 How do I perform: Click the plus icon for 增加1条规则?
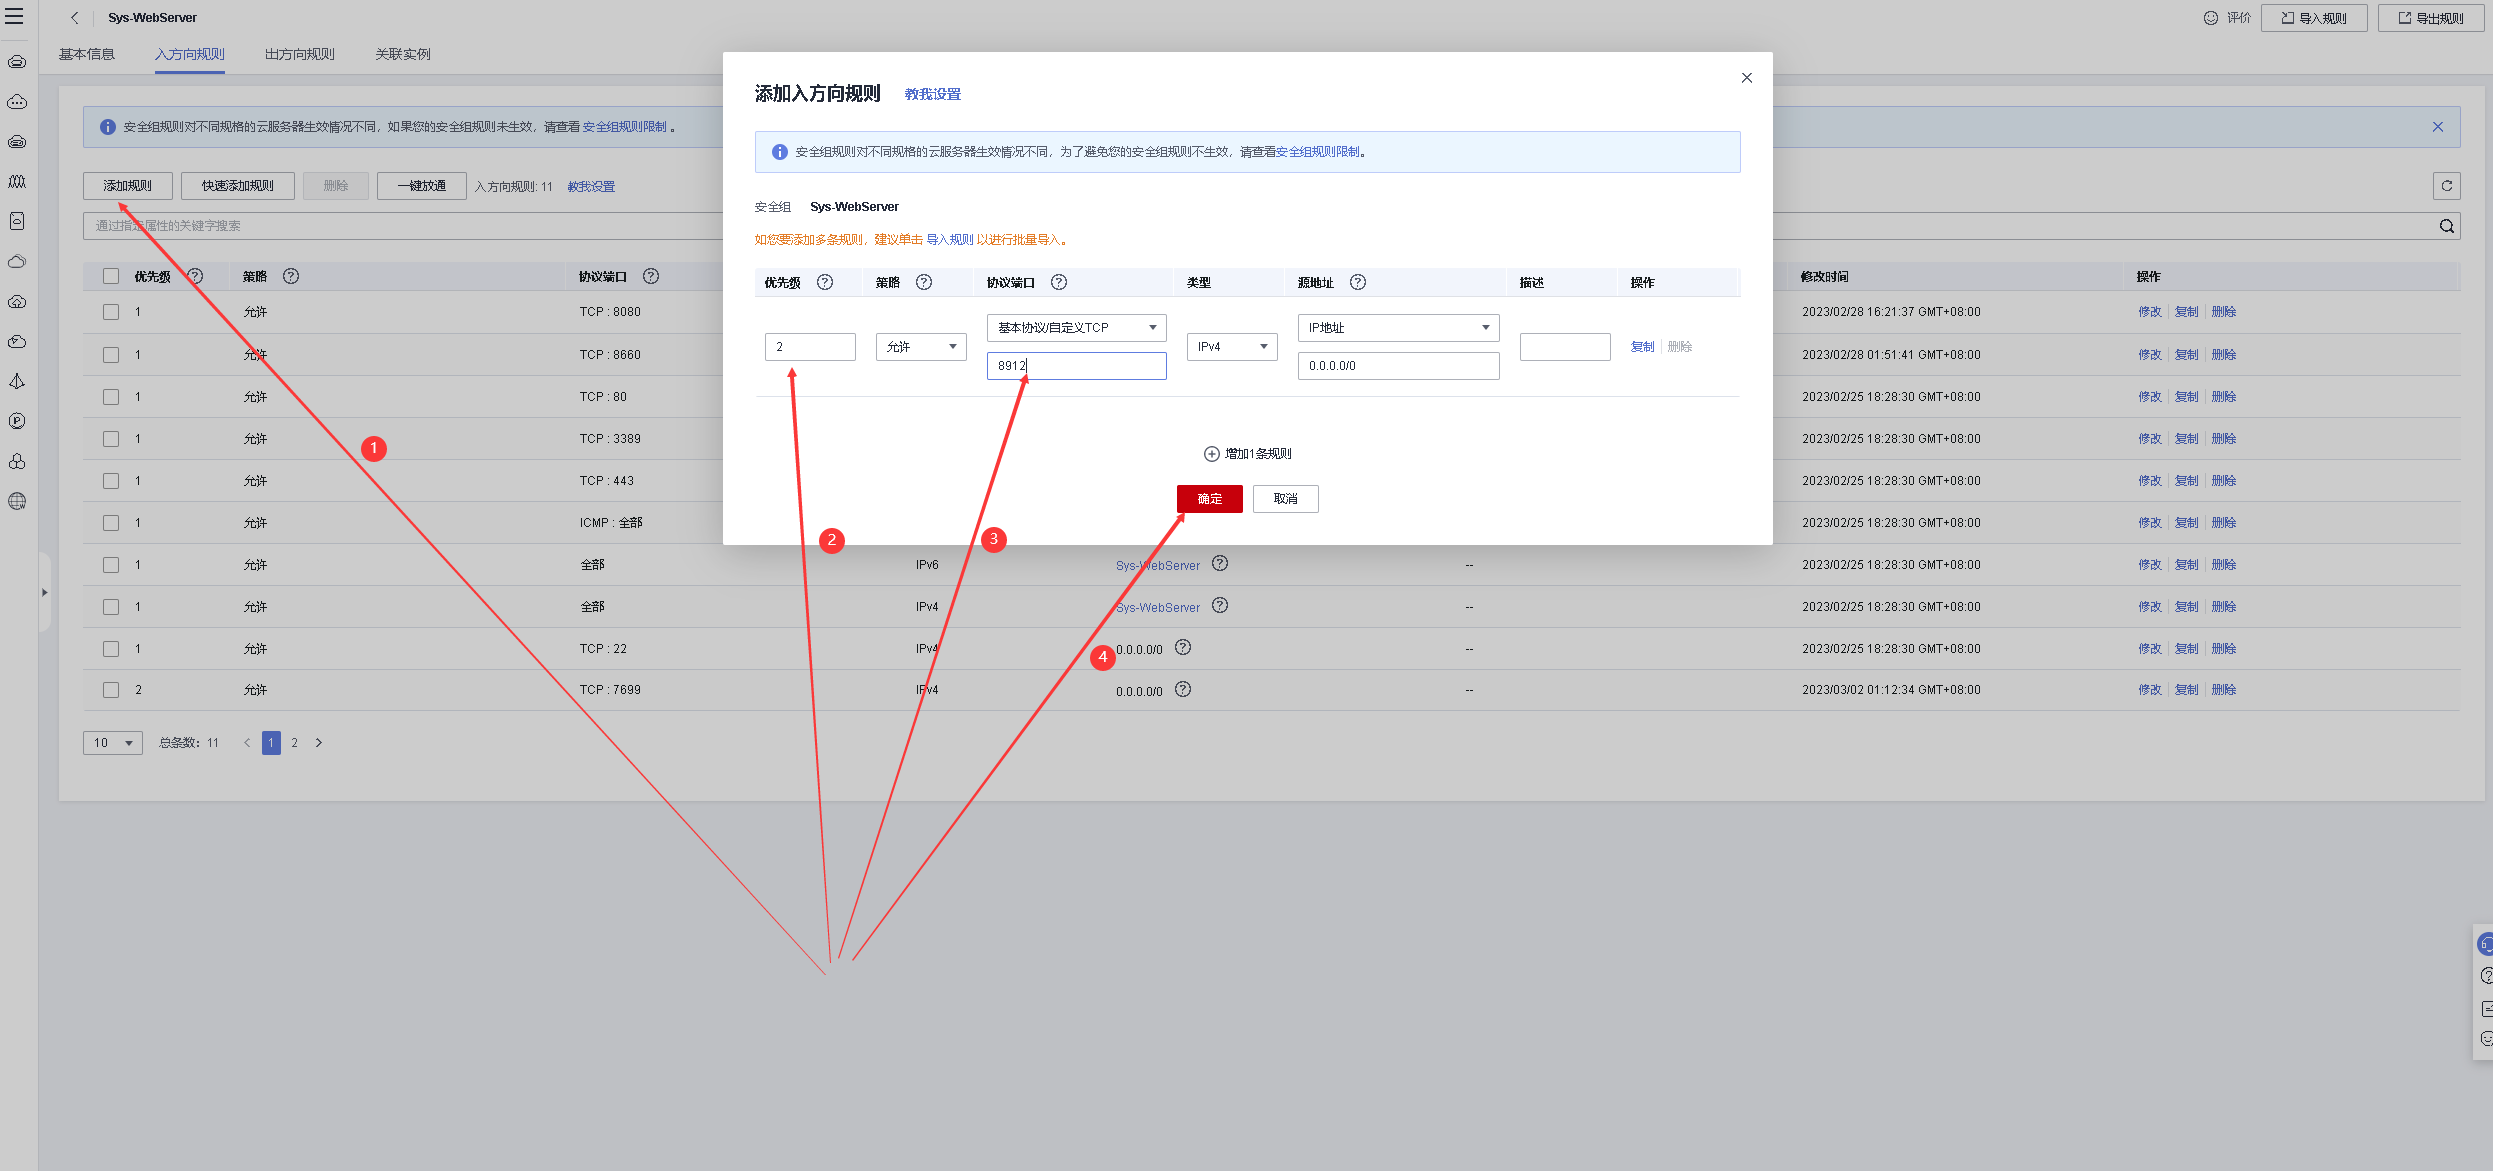[x=1211, y=454]
